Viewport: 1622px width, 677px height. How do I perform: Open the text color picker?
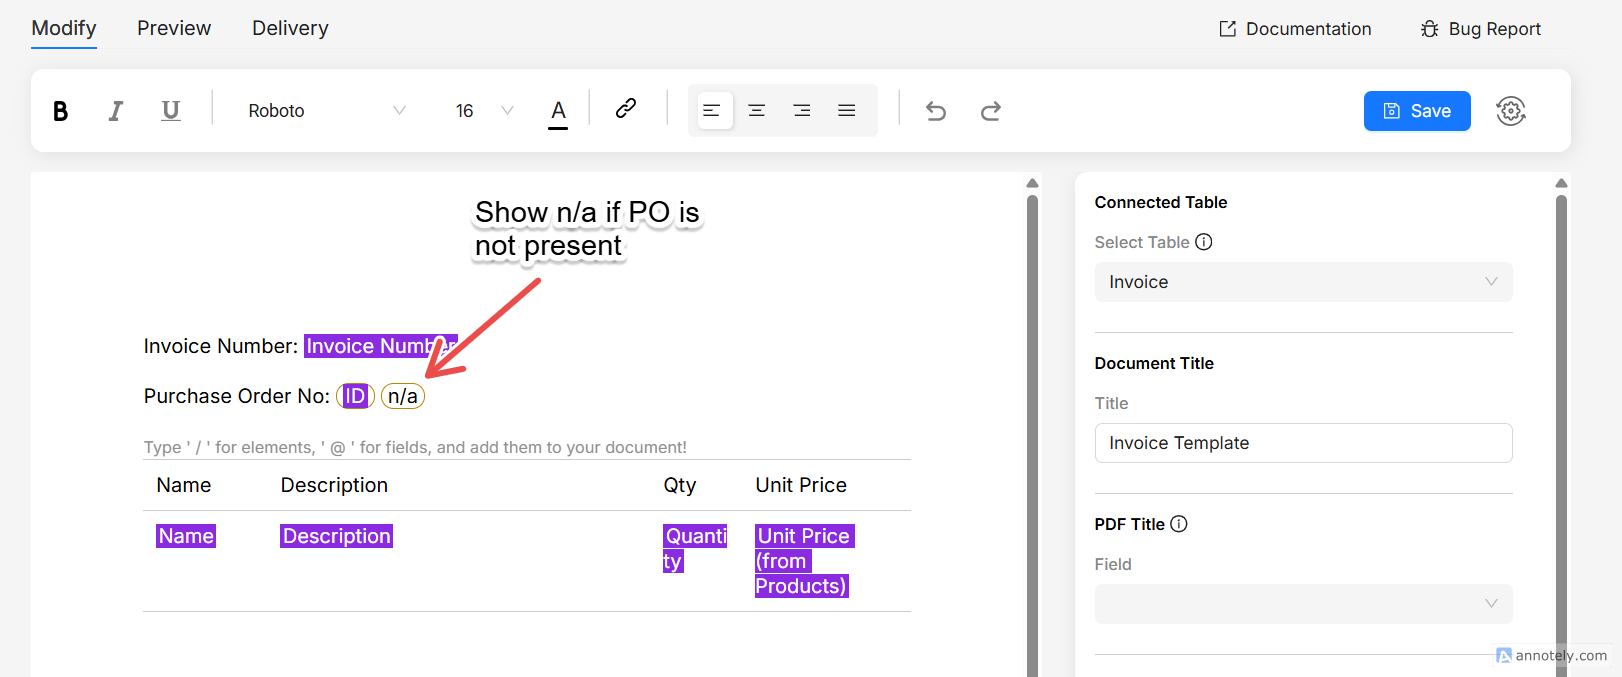click(x=558, y=111)
